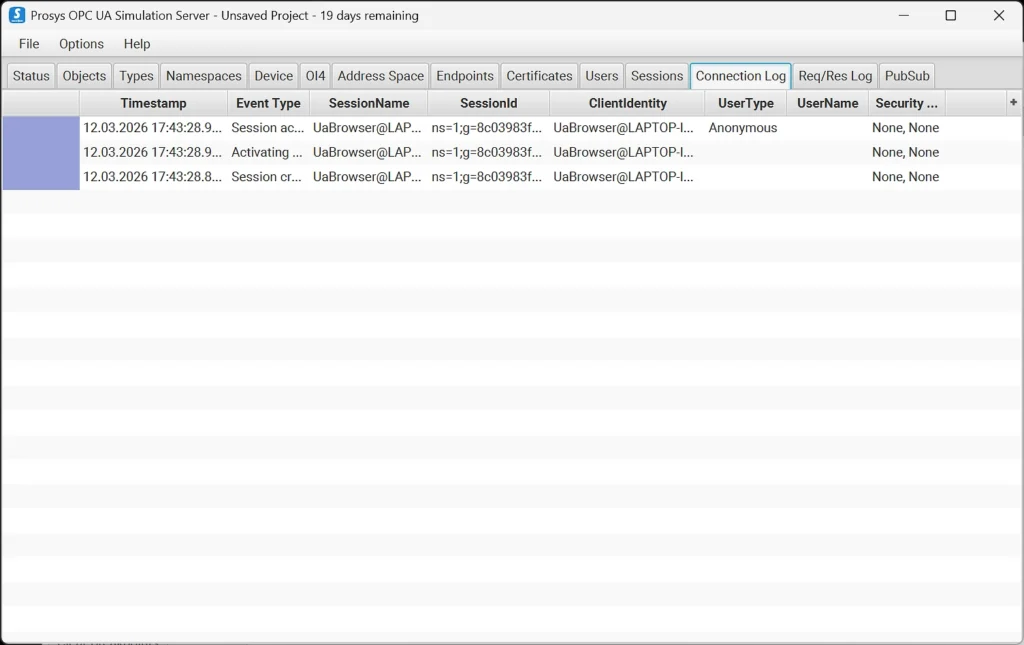
Task: Click the UserType column header
Action: [745, 103]
